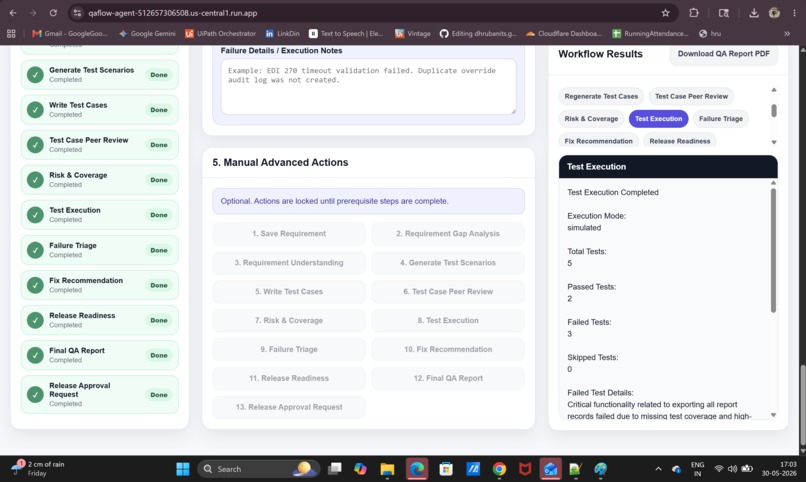The width and height of the screenshot is (806, 482).
Task: Open the Microsoft Edge taskbar icon
Action: [x=417, y=469]
